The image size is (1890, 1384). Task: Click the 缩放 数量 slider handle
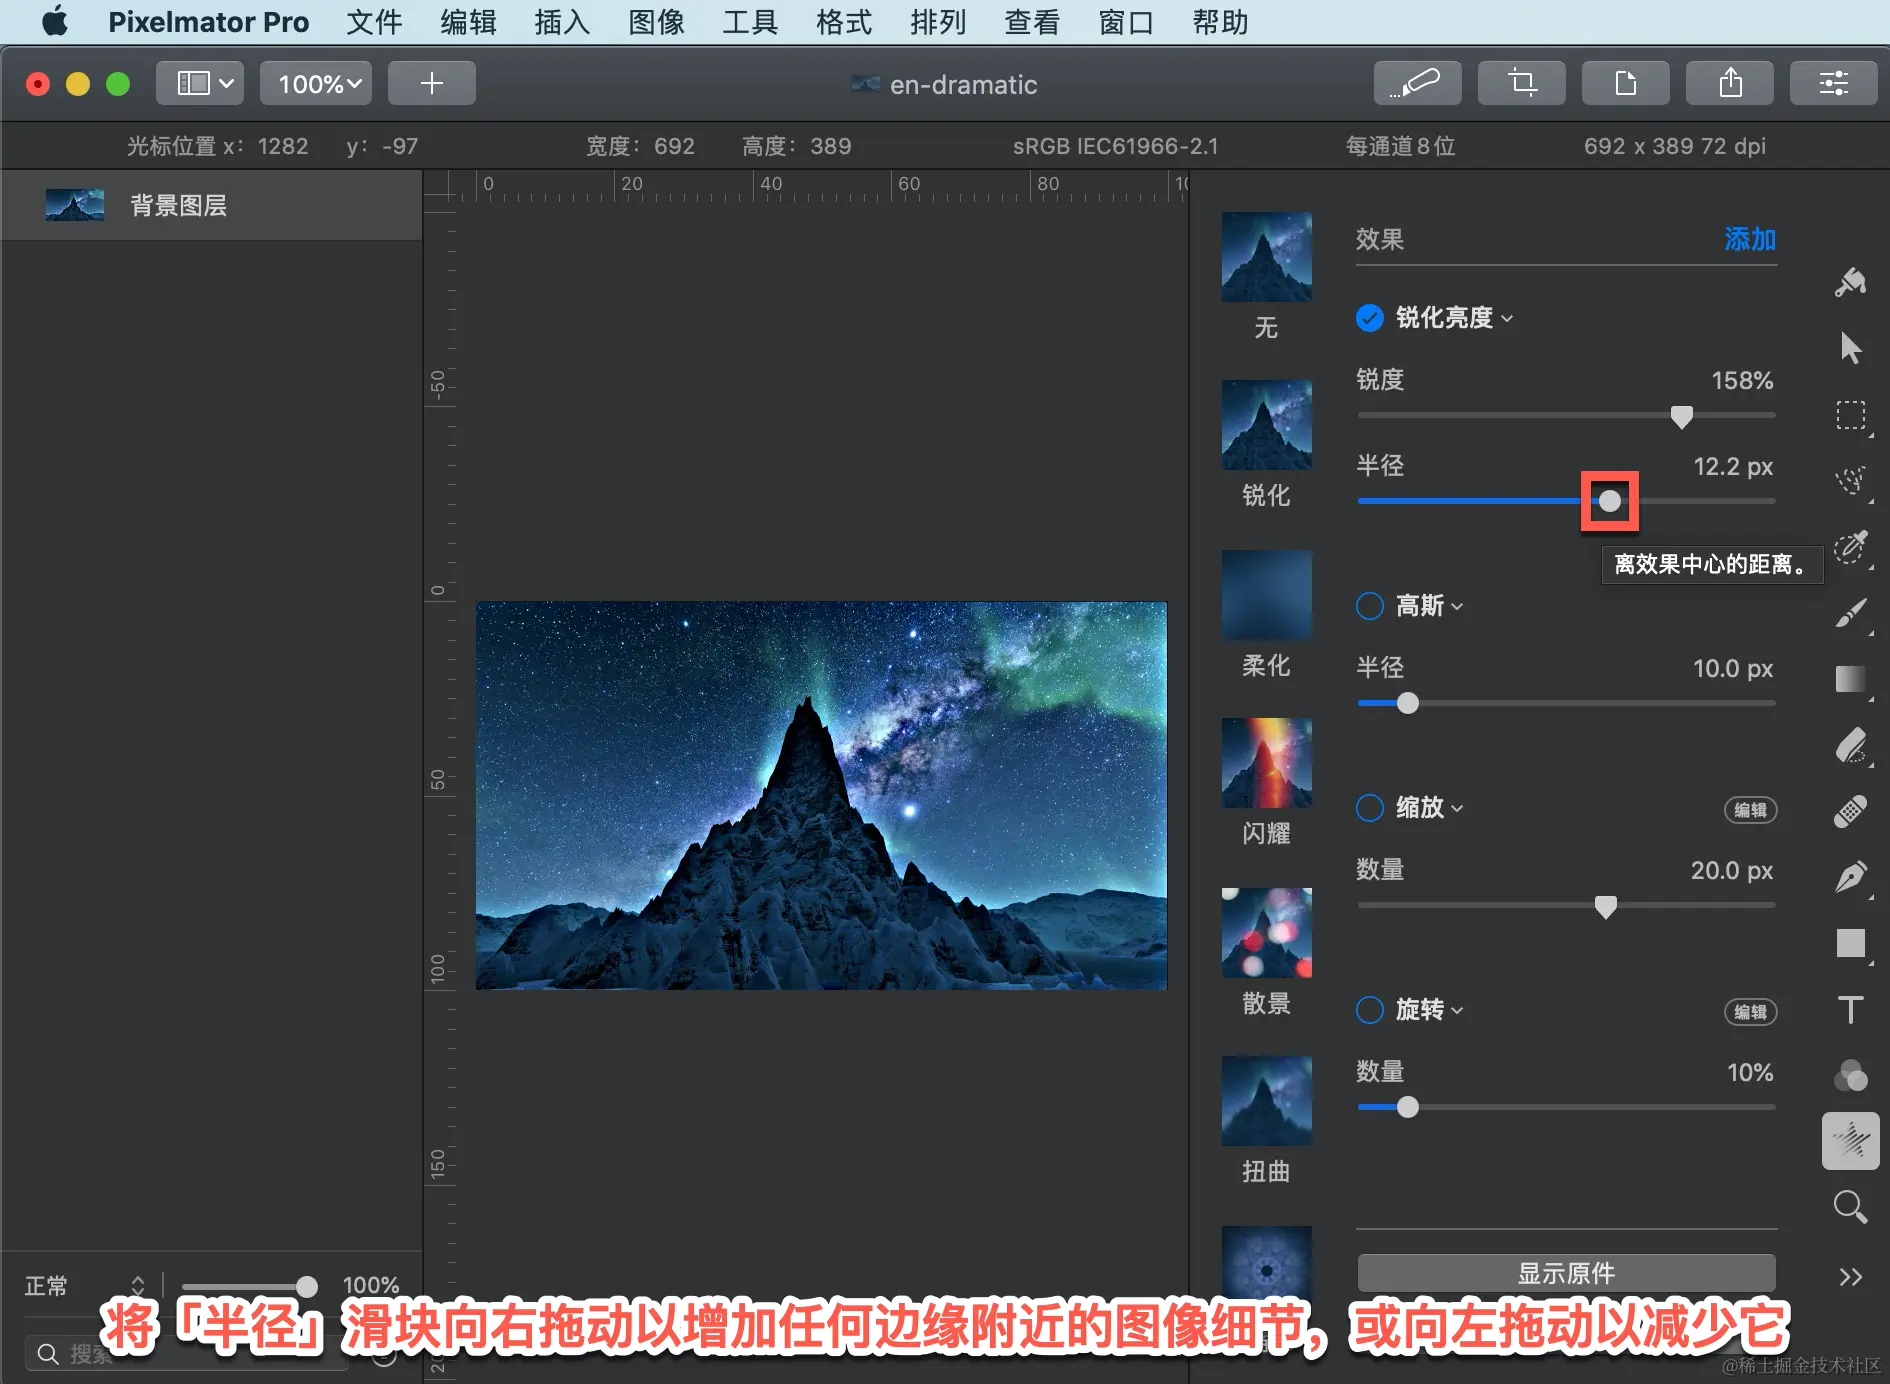(1605, 906)
